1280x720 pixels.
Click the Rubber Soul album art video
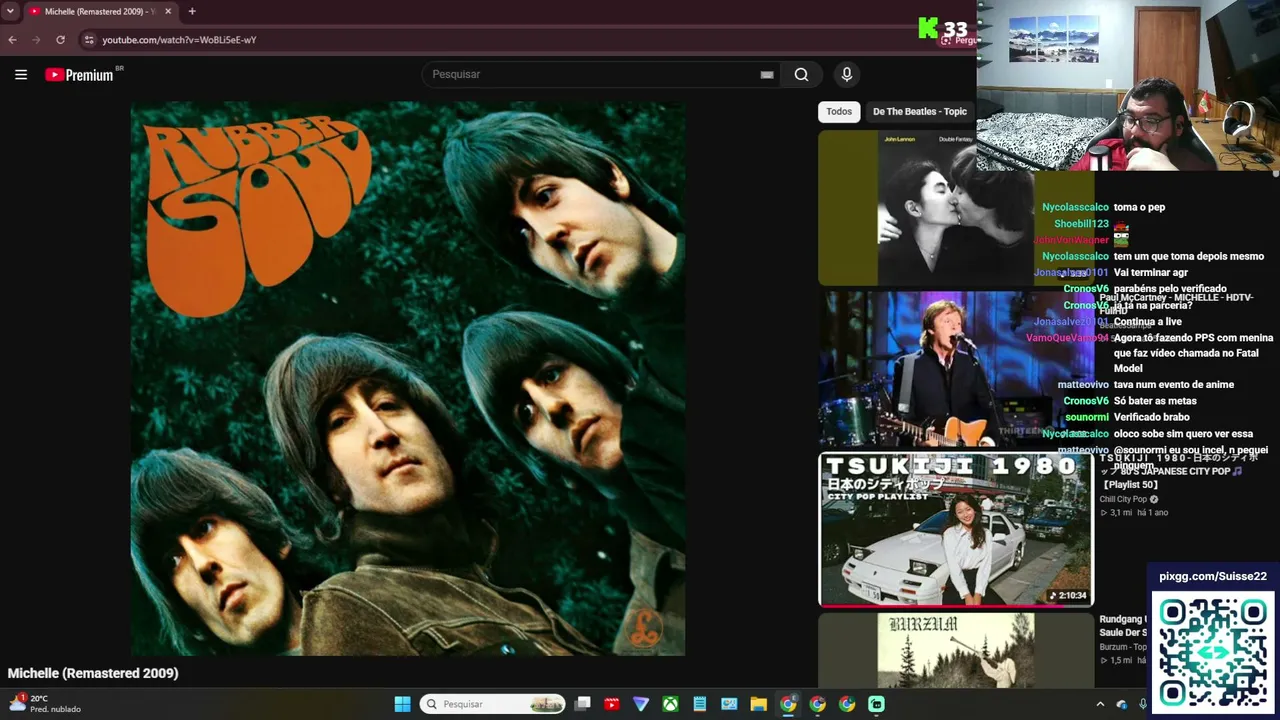coord(408,378)
